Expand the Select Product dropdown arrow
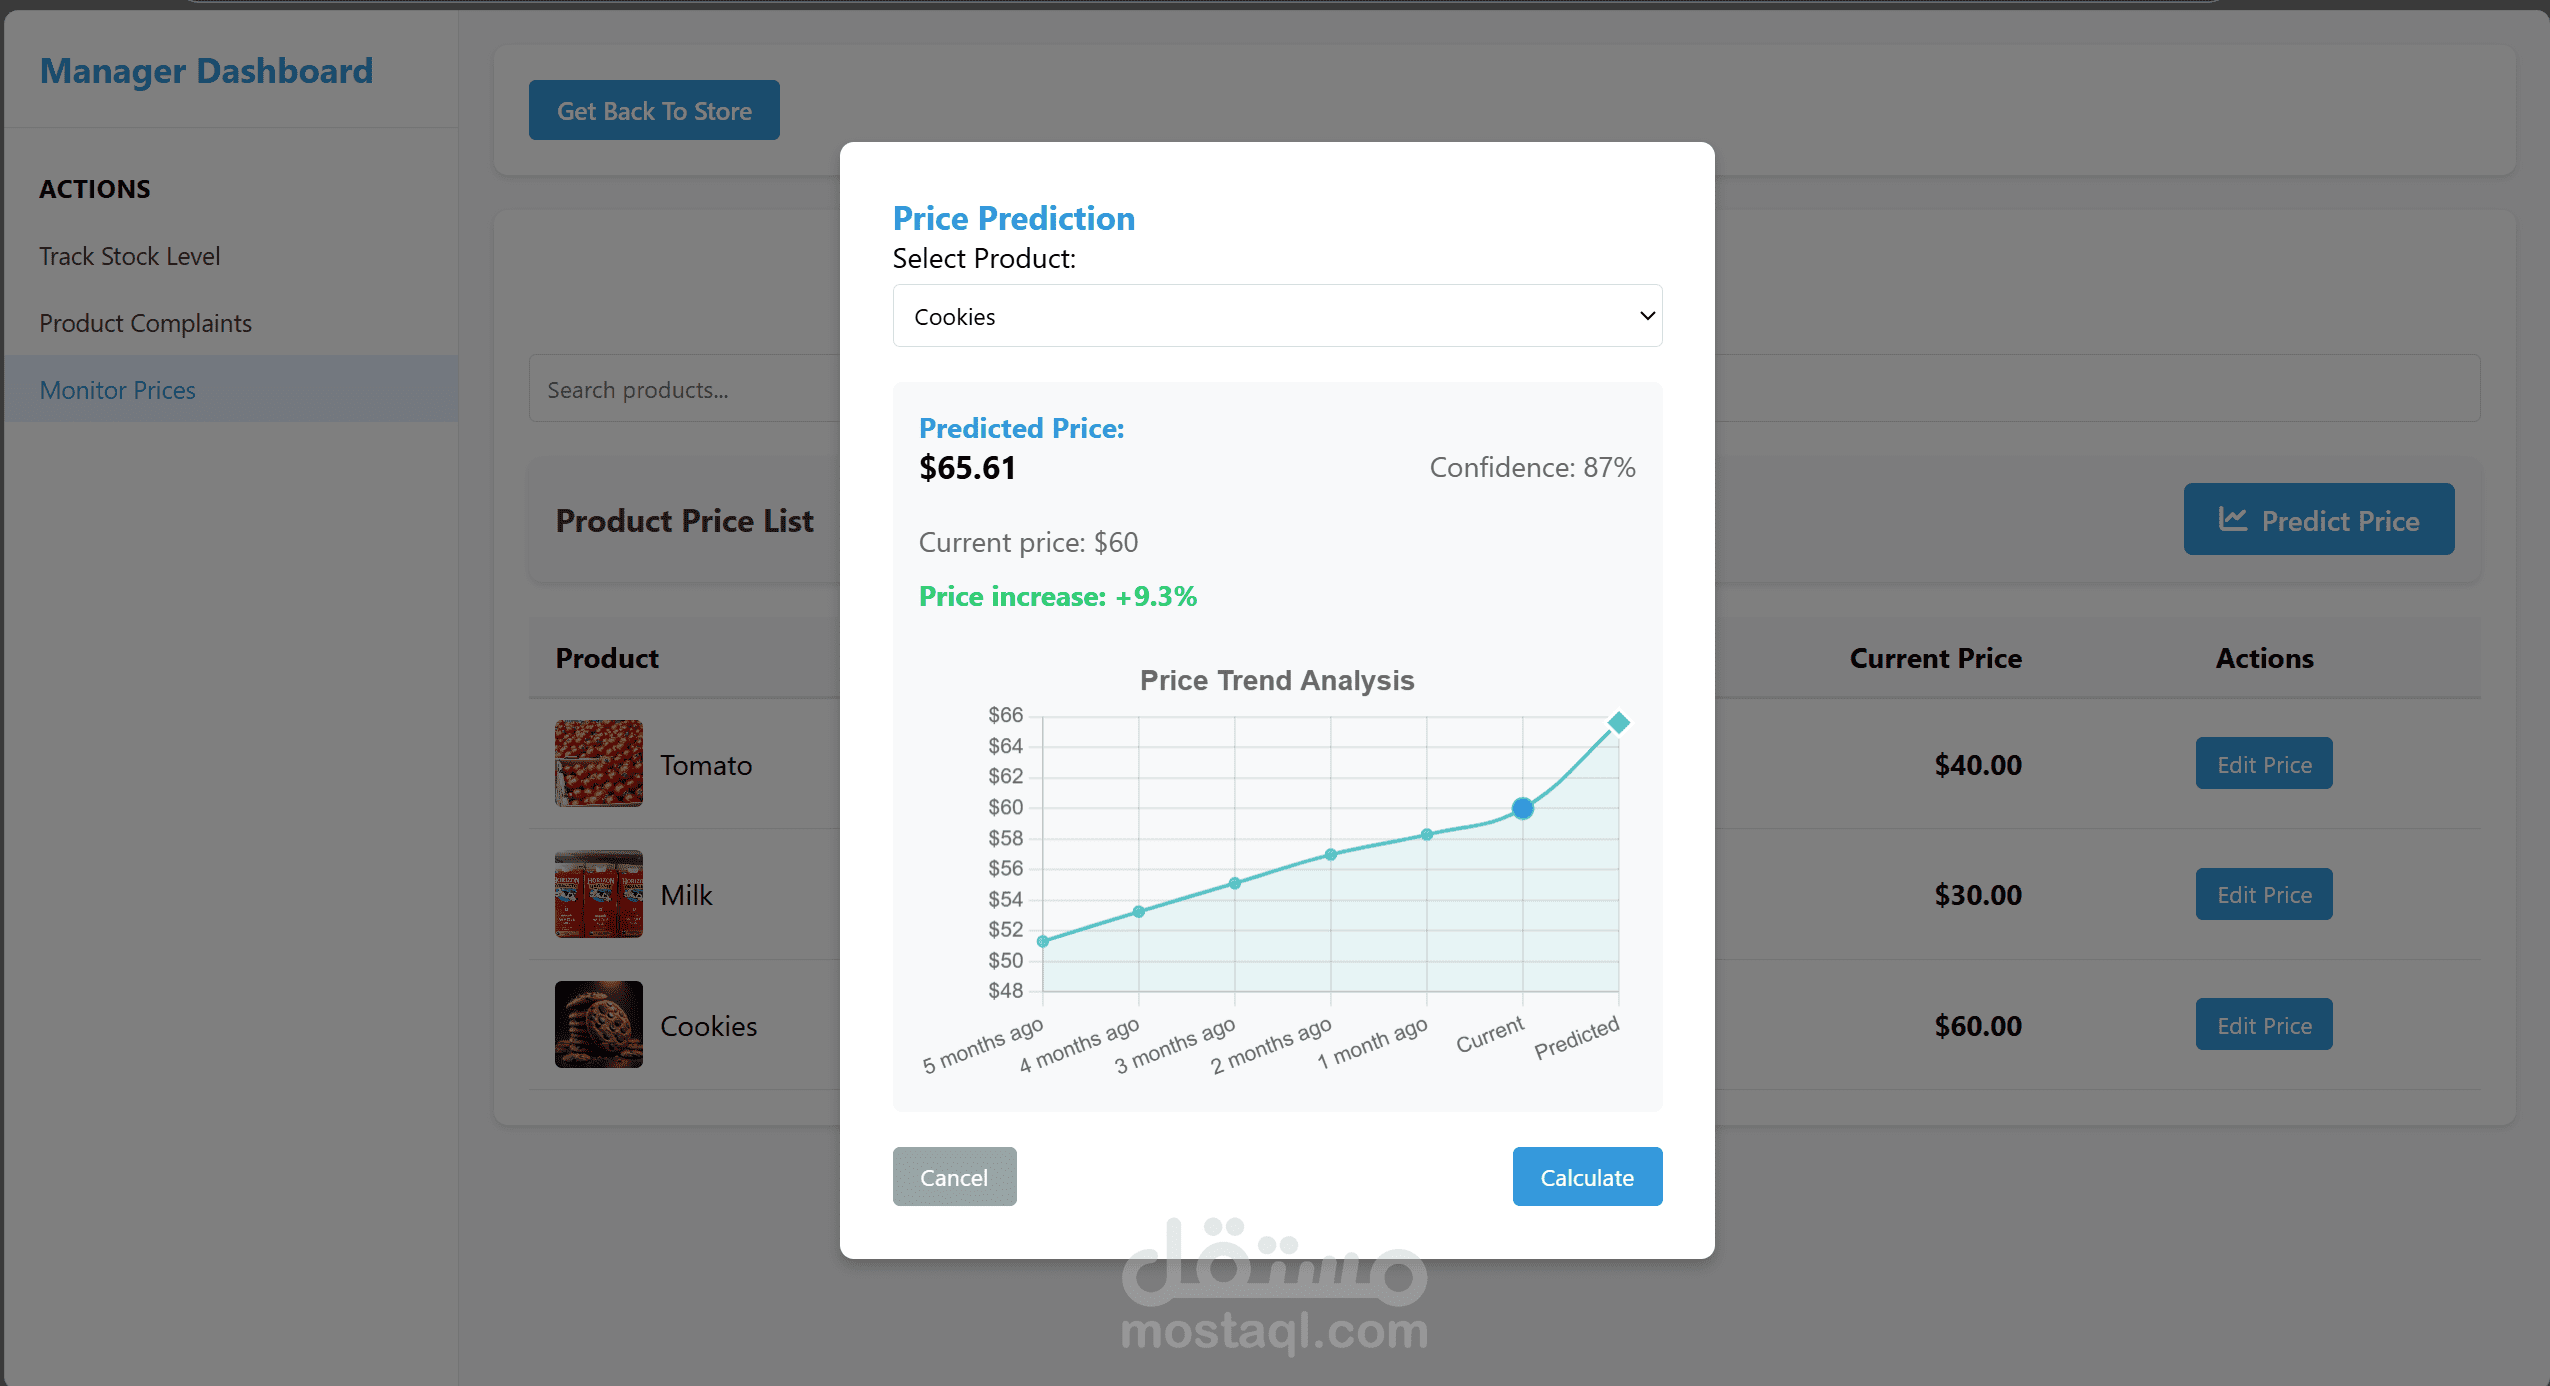 [x=1647, y=316]
